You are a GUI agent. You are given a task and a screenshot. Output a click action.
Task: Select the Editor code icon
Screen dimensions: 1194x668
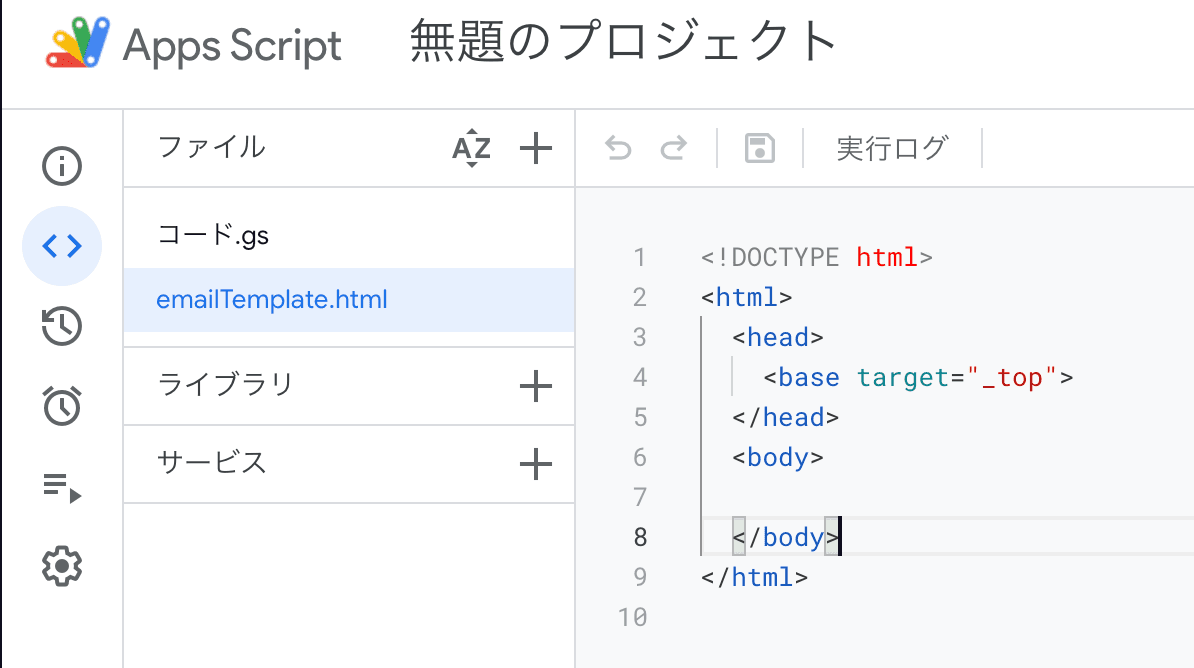click(62, 246)
